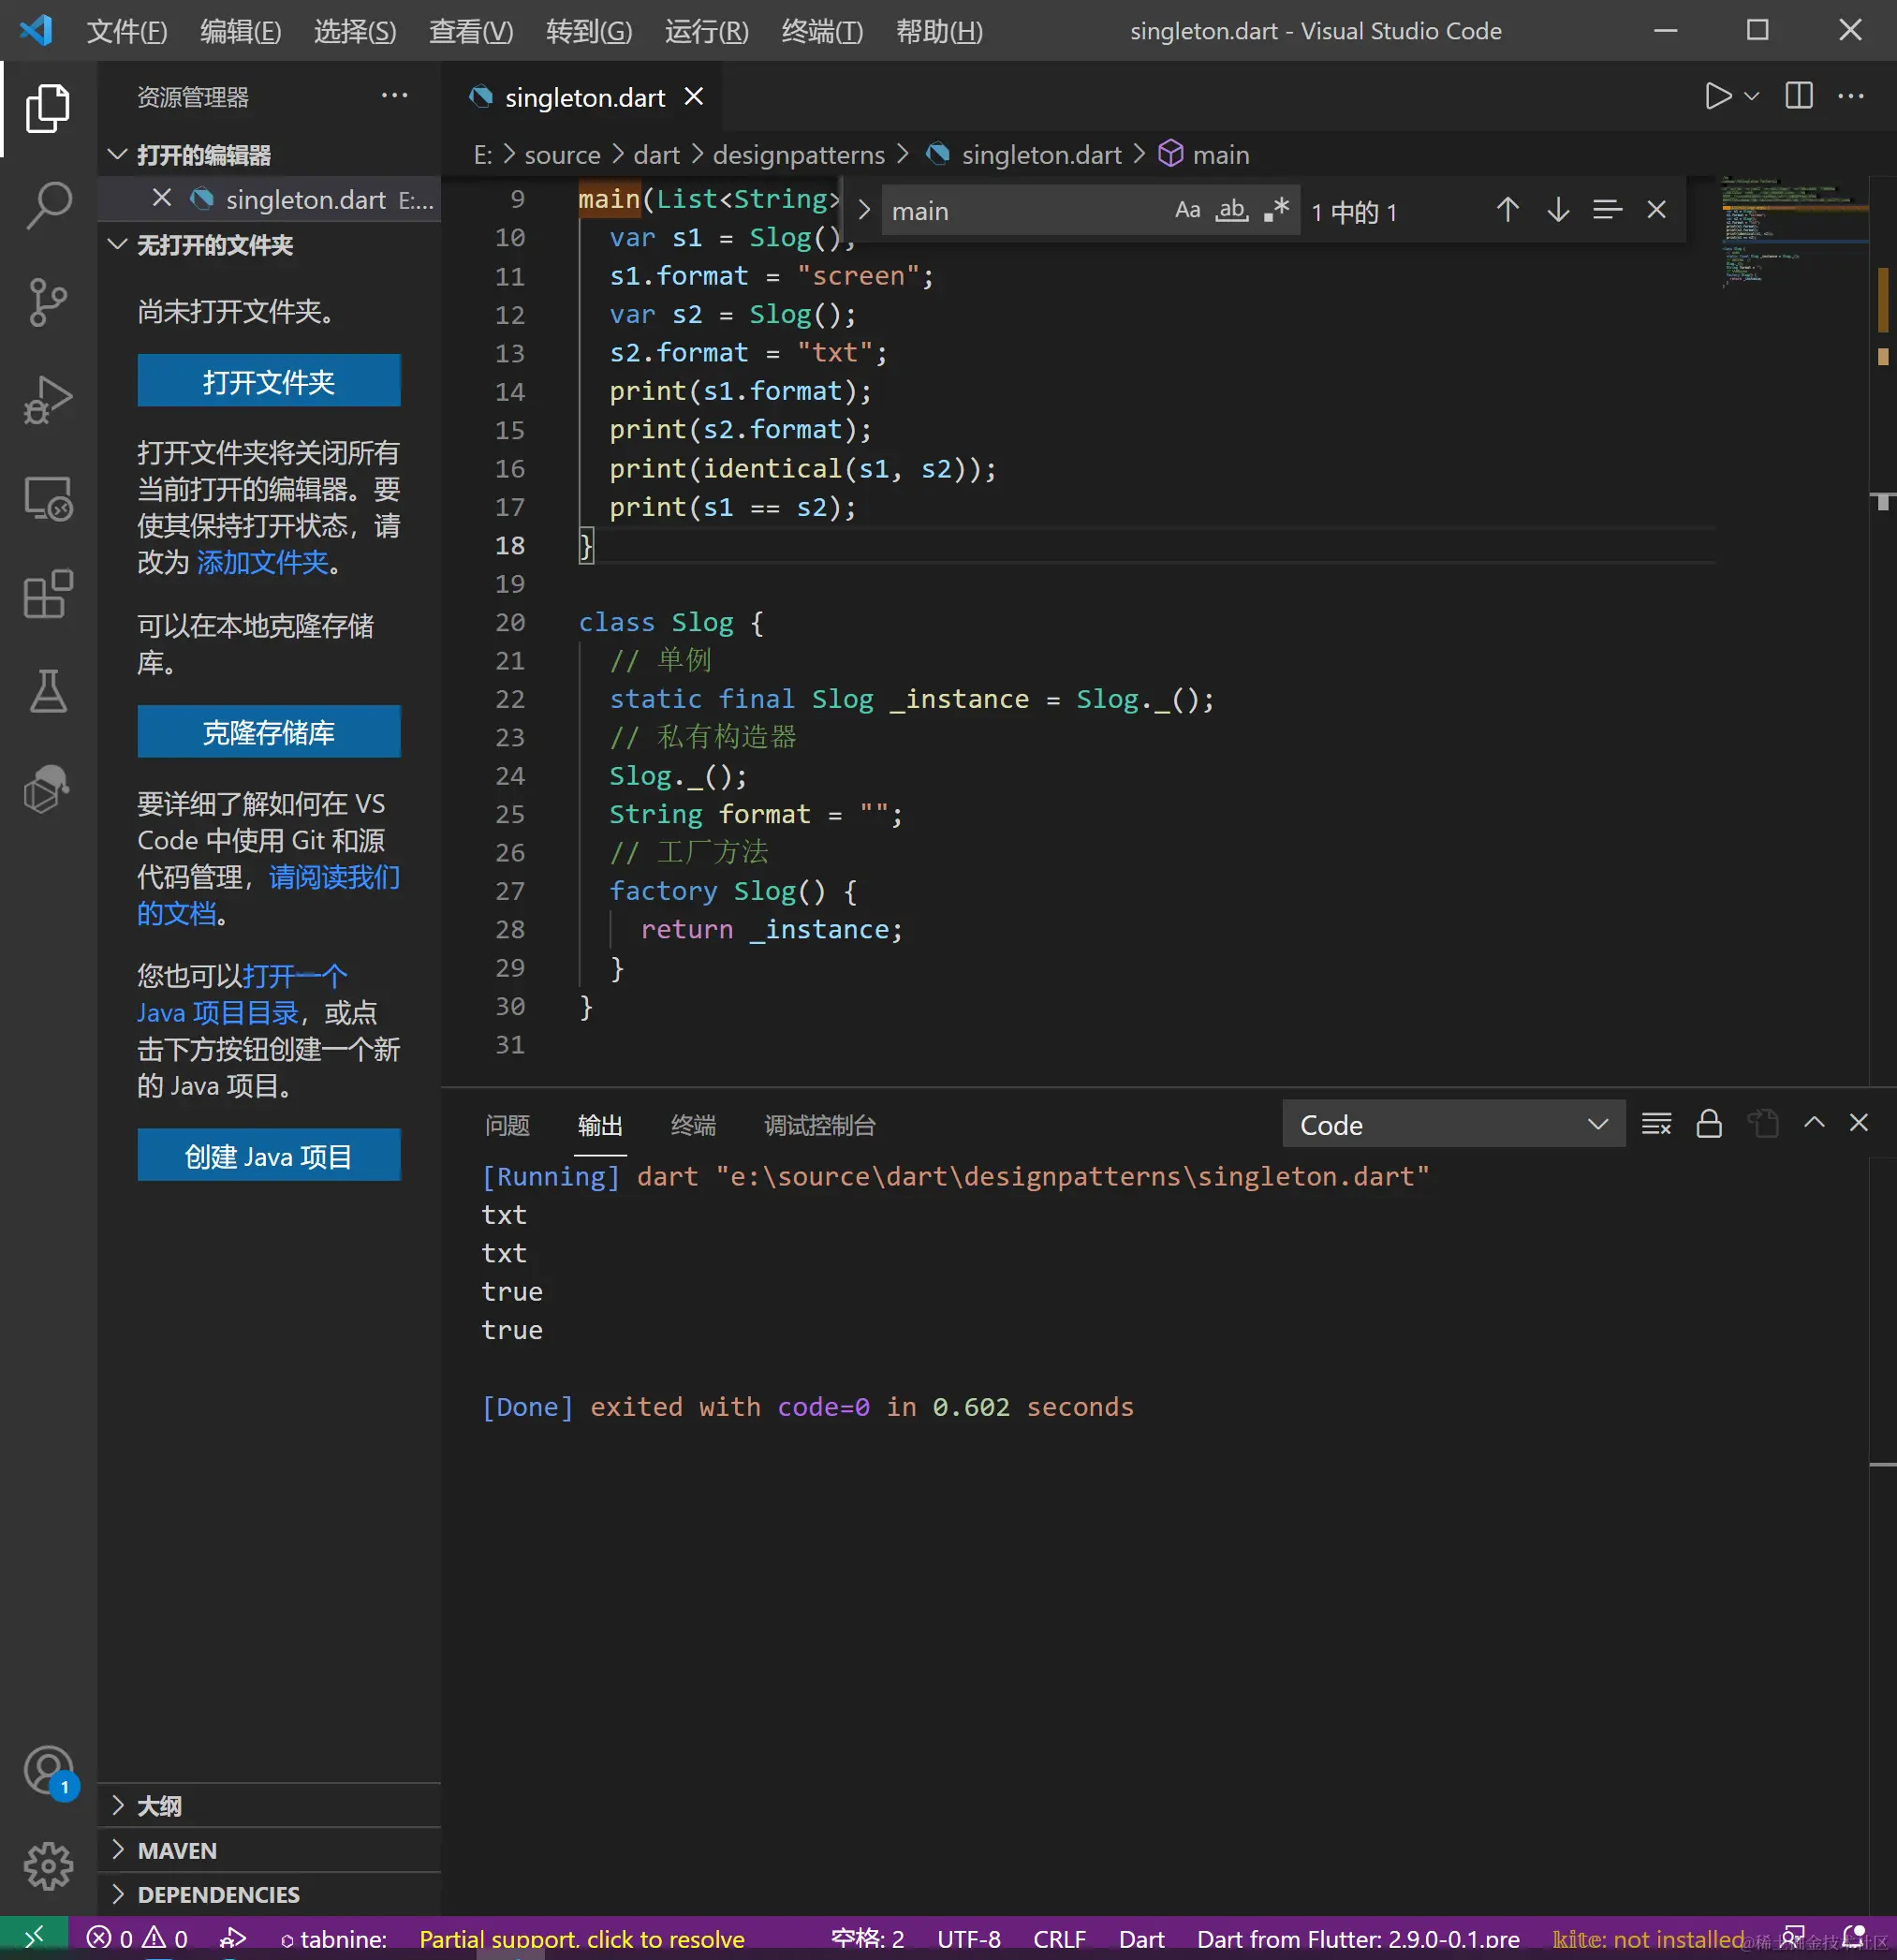Toggle Match Case in find widget
The image size is (1897, 1960).
point(1187,210)
